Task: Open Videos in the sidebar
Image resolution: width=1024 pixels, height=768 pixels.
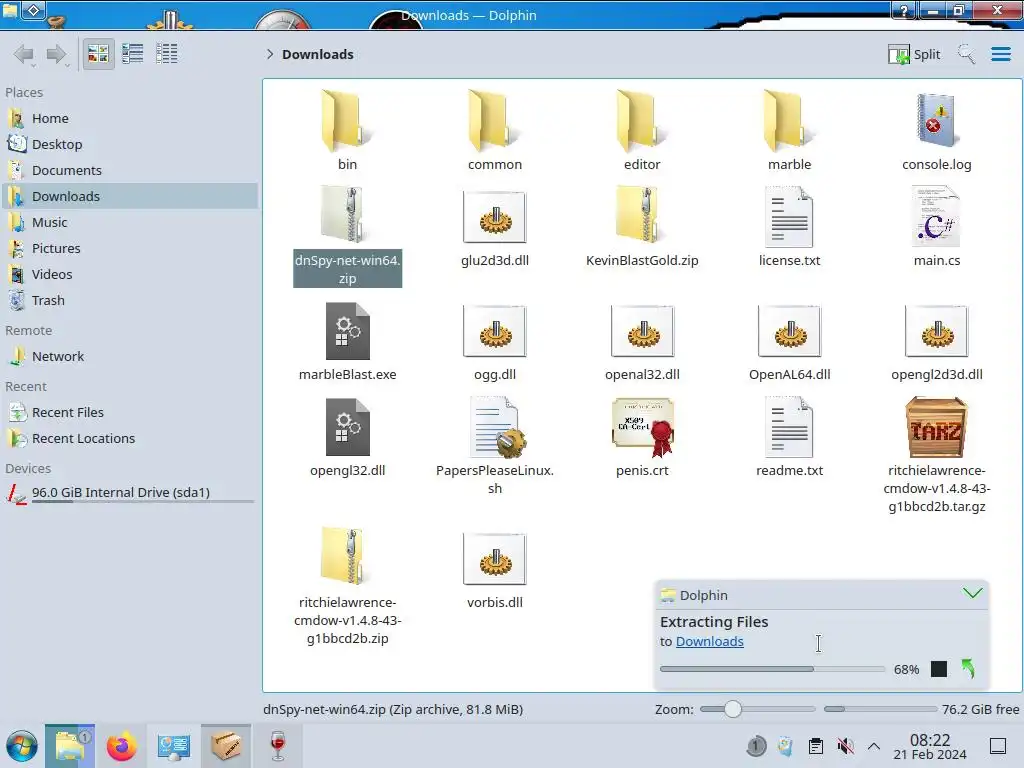Action: 131,275
